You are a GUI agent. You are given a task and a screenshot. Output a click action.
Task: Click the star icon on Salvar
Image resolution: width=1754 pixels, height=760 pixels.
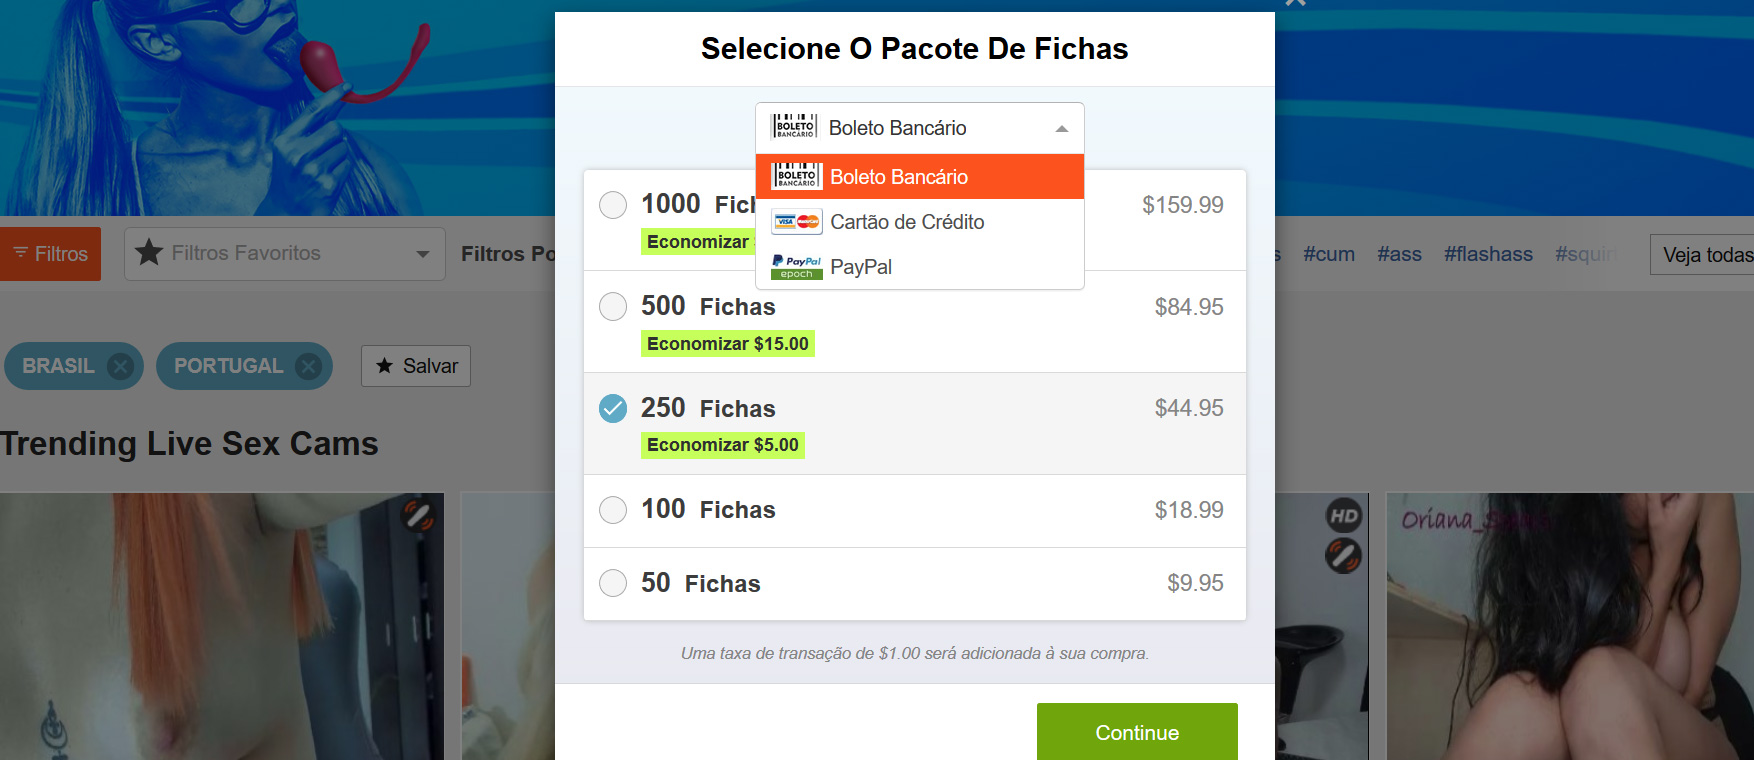(384, 366)
